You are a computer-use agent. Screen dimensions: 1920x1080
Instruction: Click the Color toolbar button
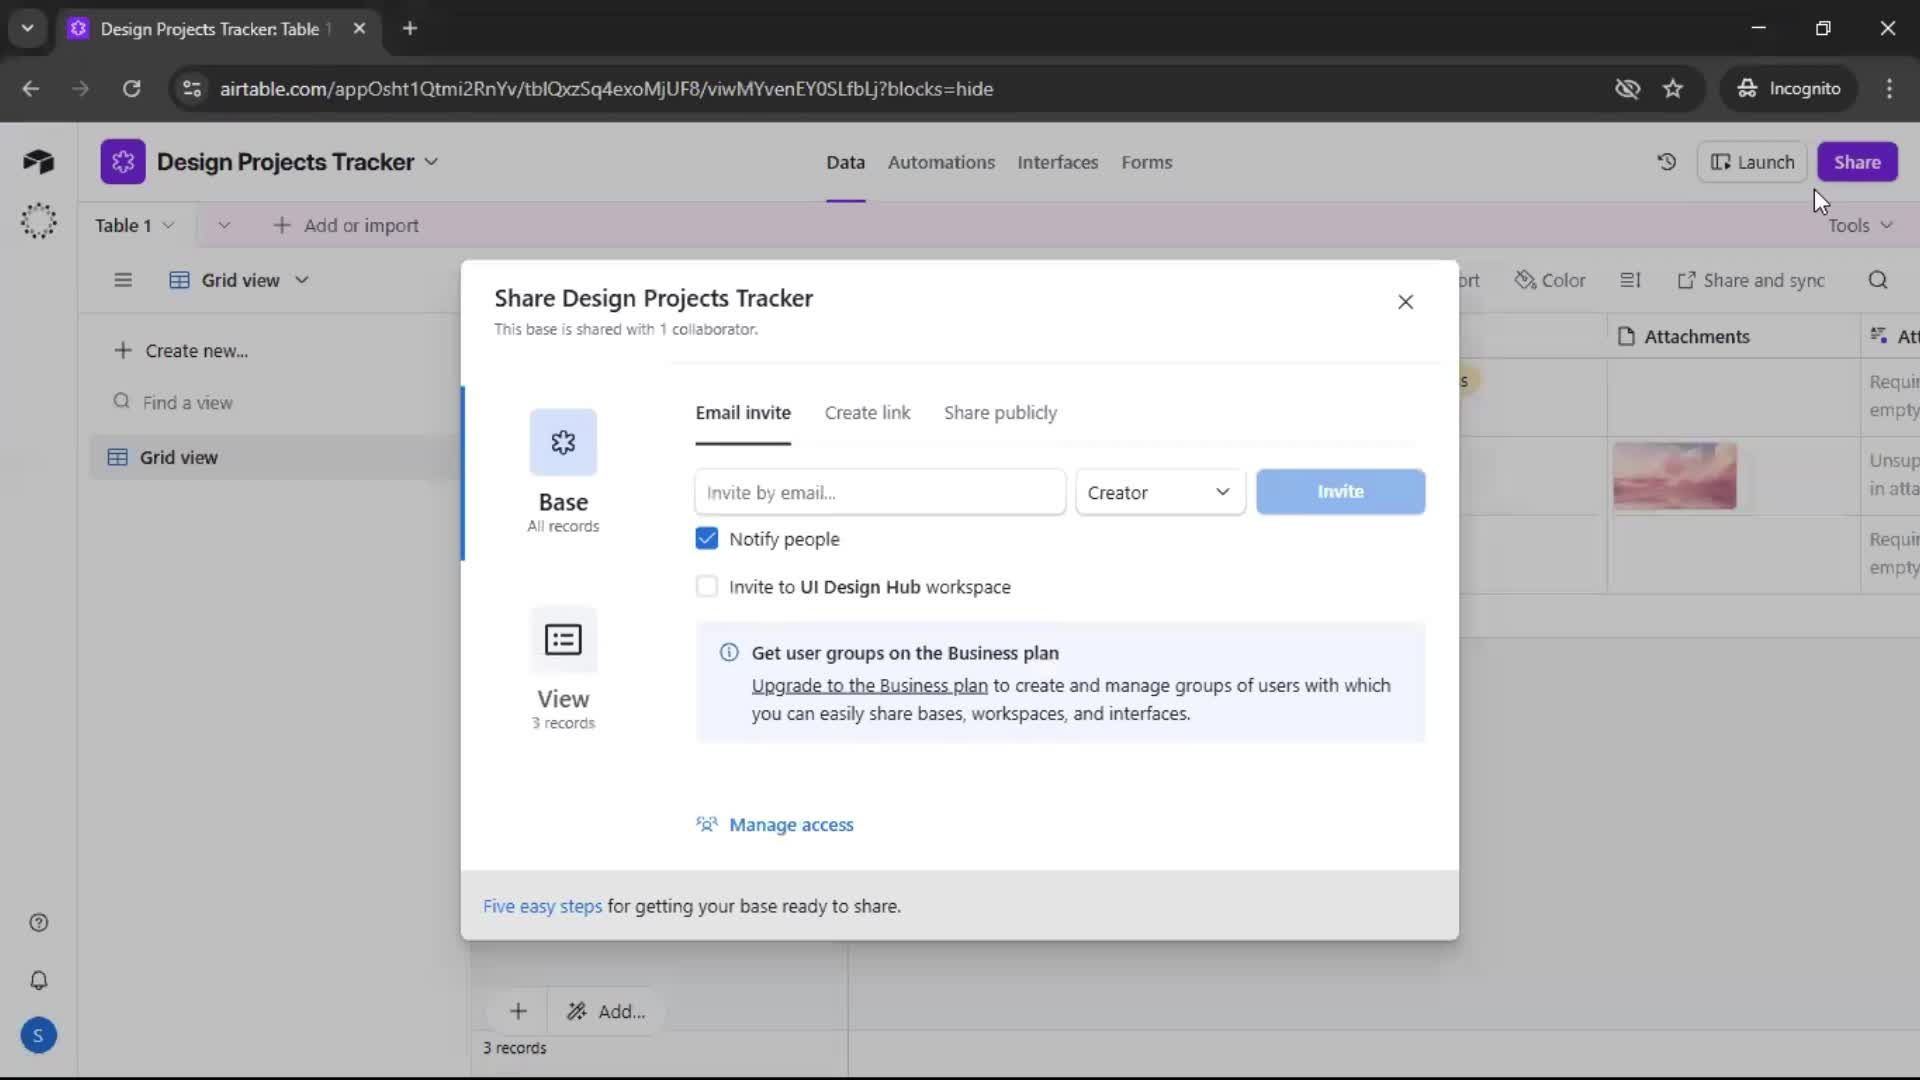pyautogui.click(x=1550, y=280)
